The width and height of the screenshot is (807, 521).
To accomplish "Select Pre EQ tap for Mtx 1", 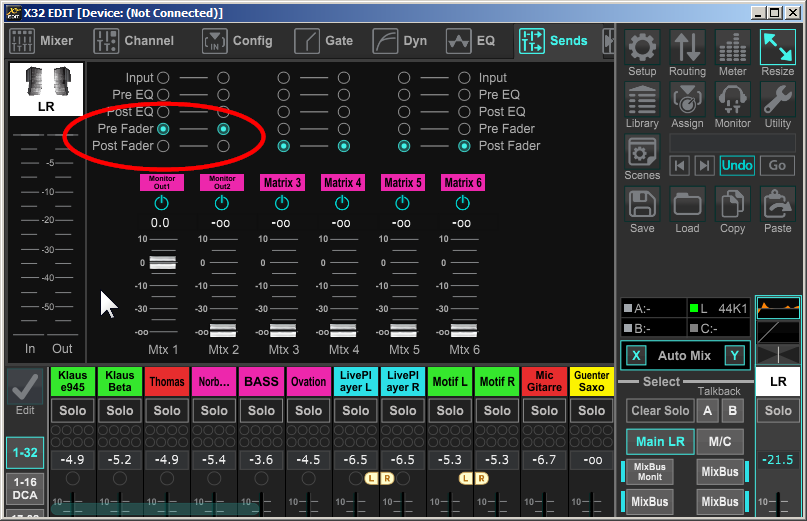I will [163, 95].
